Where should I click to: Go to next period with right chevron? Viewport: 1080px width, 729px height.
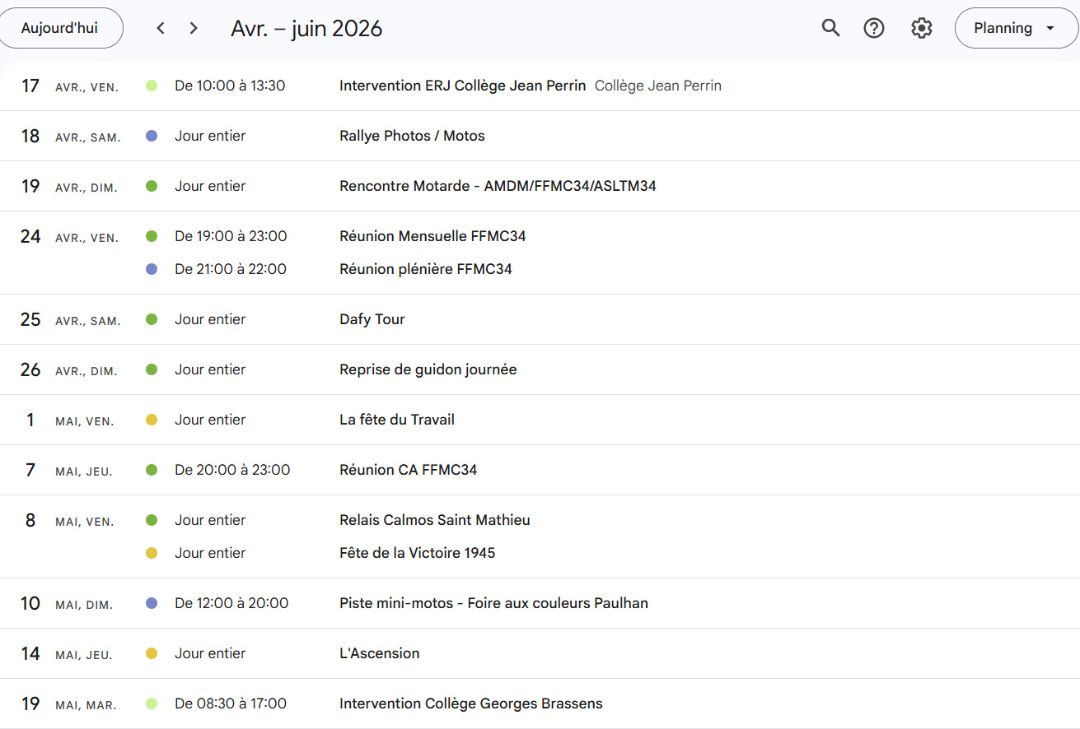194,28
